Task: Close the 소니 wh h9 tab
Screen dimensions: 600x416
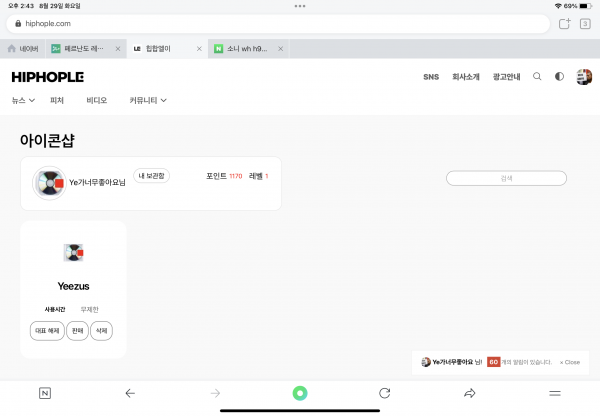Action: click(x=280, y=49)
